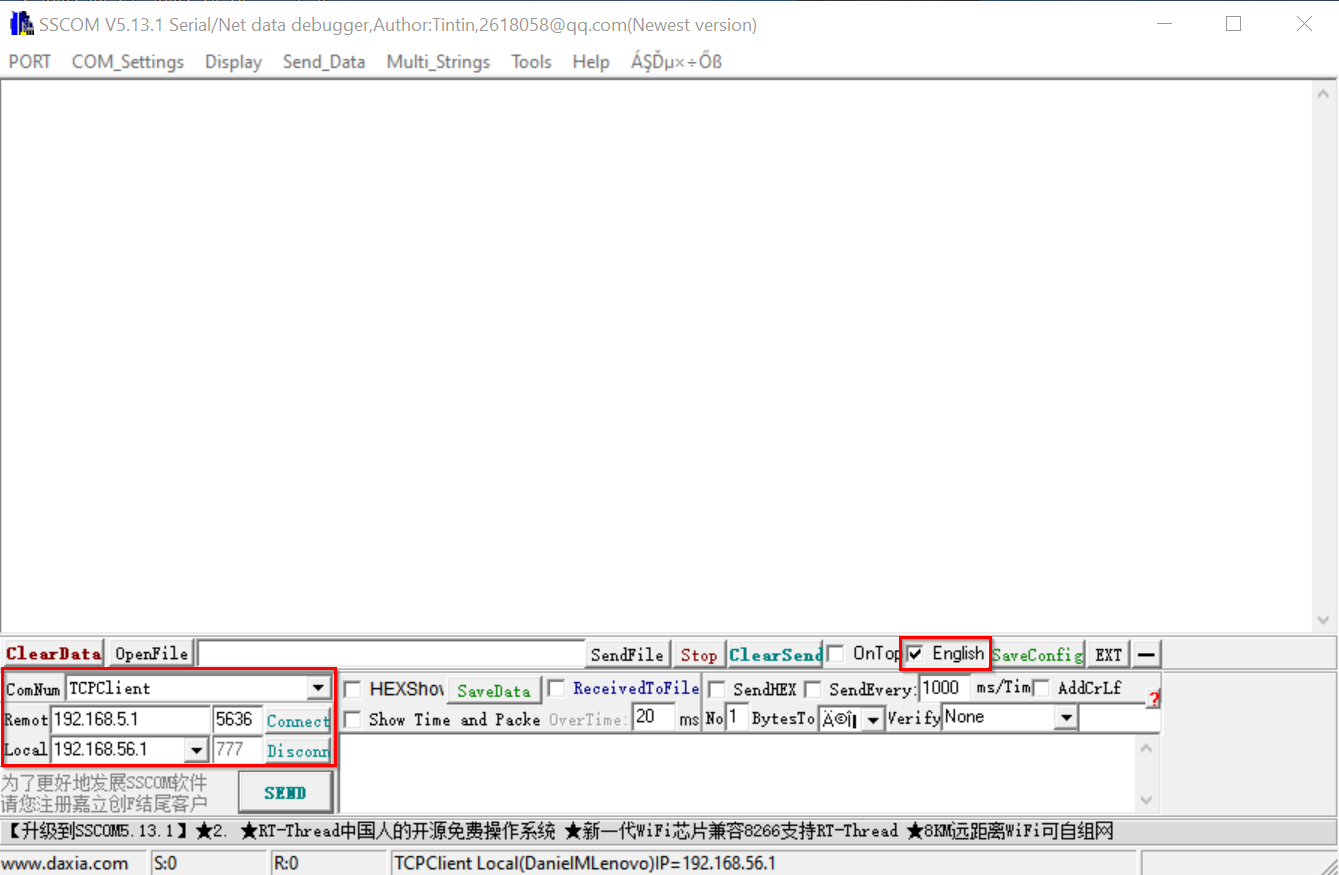Toggle the OnTop checkbox

click(x=836, y=654)
